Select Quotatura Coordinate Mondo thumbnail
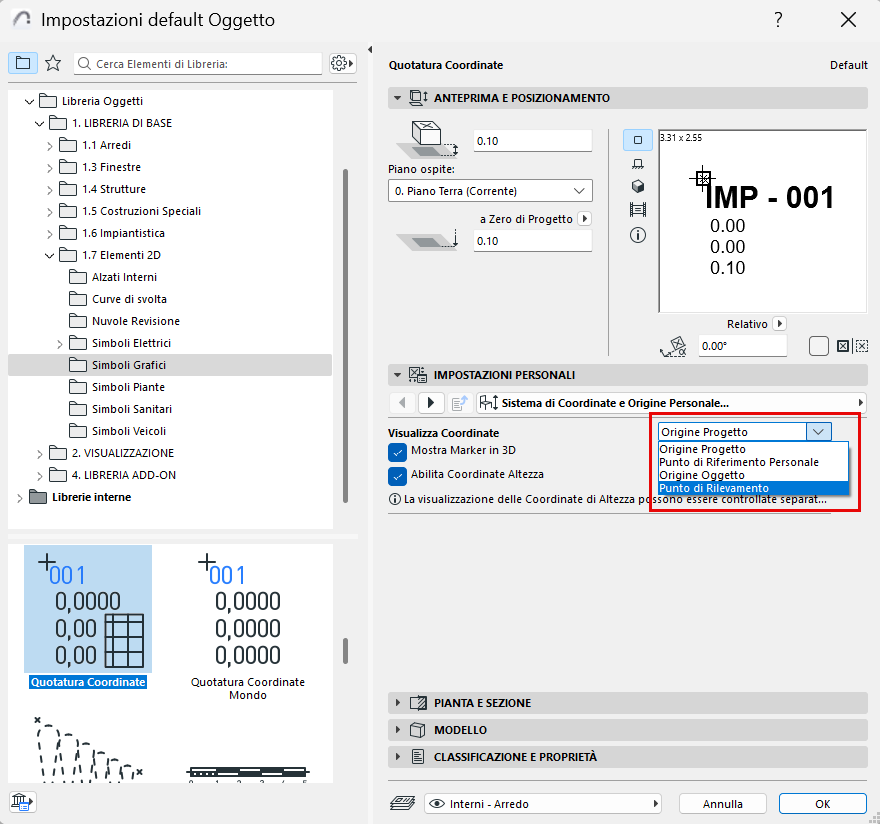Screen dimensions: 880x824 point(248,624)
